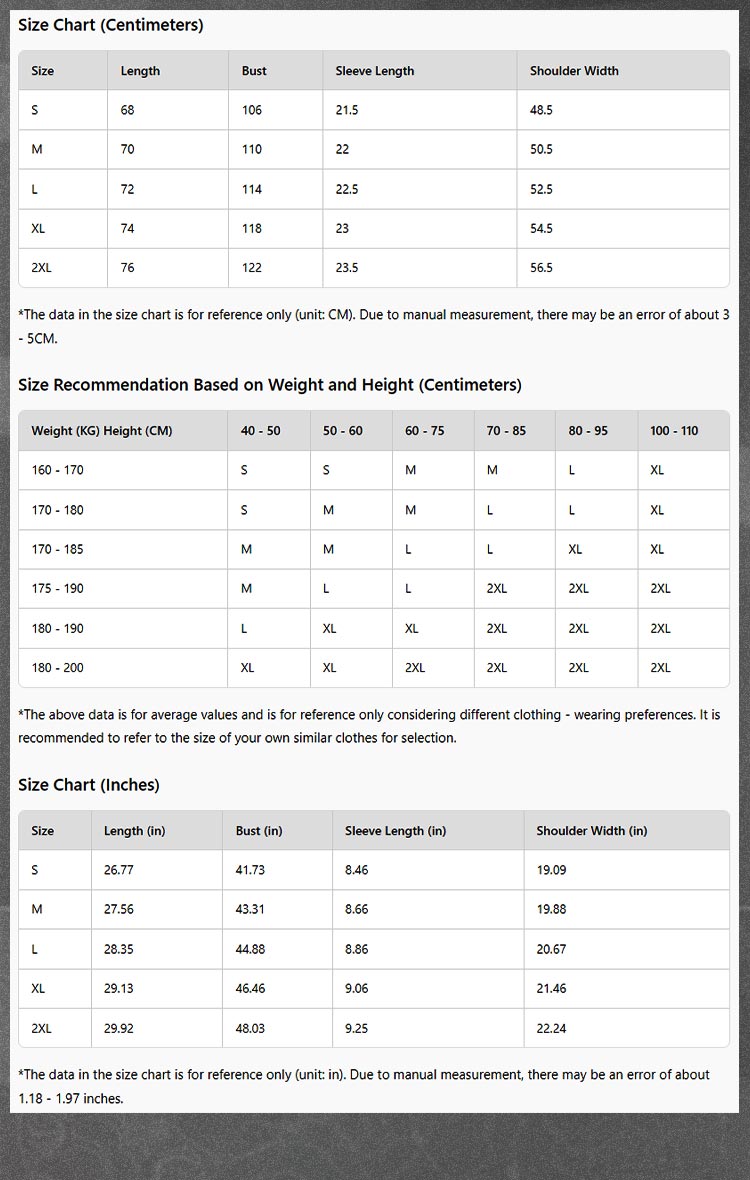Click the bust value 48.03 inches cell
Viewport: 750px width, 1180px height.
pos(250,1028)
